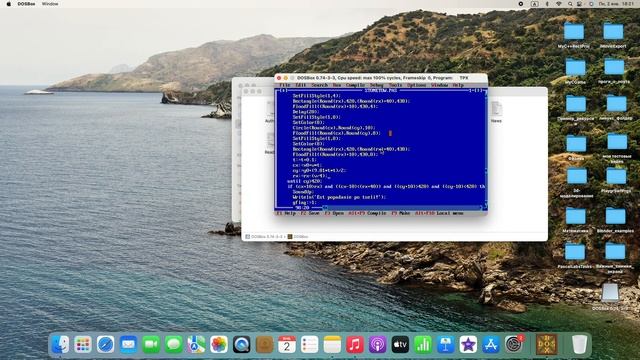Viewport: 640px width, 360px height.
Task: Launch FaceTime from the Dock
Action: coord(151,345)
